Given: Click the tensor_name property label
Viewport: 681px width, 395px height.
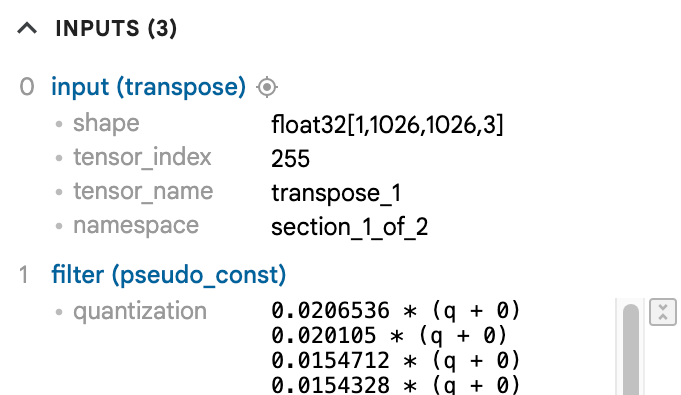Looking at the screenshot, I should coord(143,192).
